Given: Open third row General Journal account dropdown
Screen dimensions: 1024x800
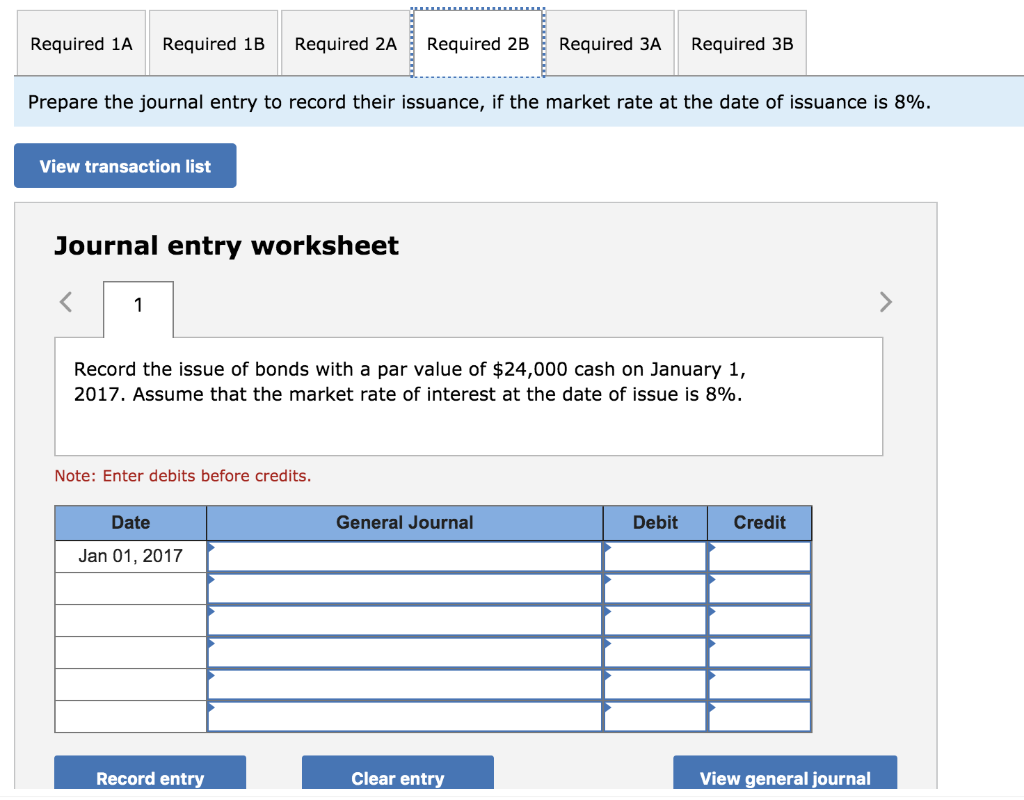Looking at the screenshot, I should click(405, 620).
